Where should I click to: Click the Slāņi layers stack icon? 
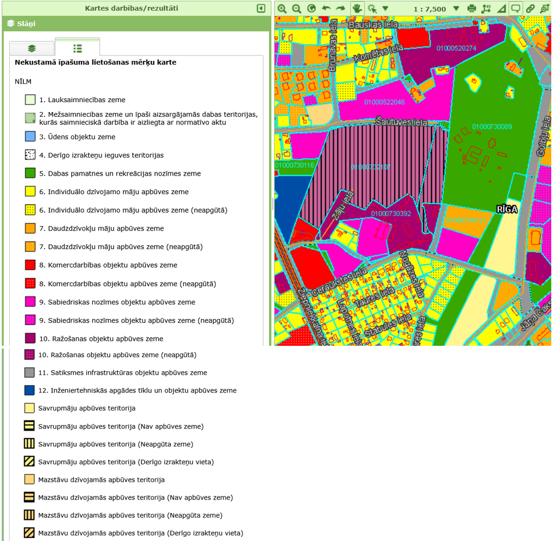coord(10,24)
